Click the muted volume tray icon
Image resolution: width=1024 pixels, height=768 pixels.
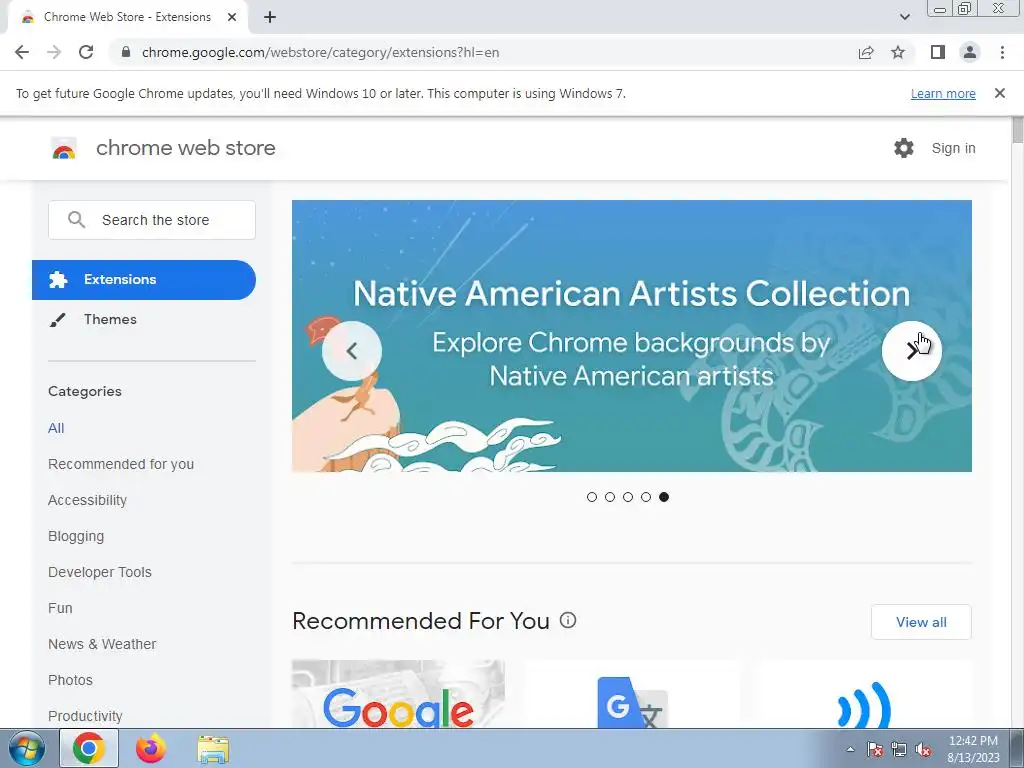(x=923, y=749)
